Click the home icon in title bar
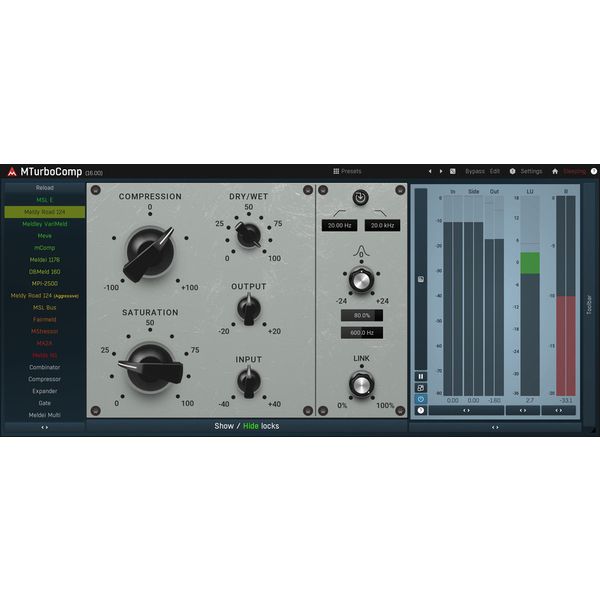 pyautogui.click(x=555, y=171)
